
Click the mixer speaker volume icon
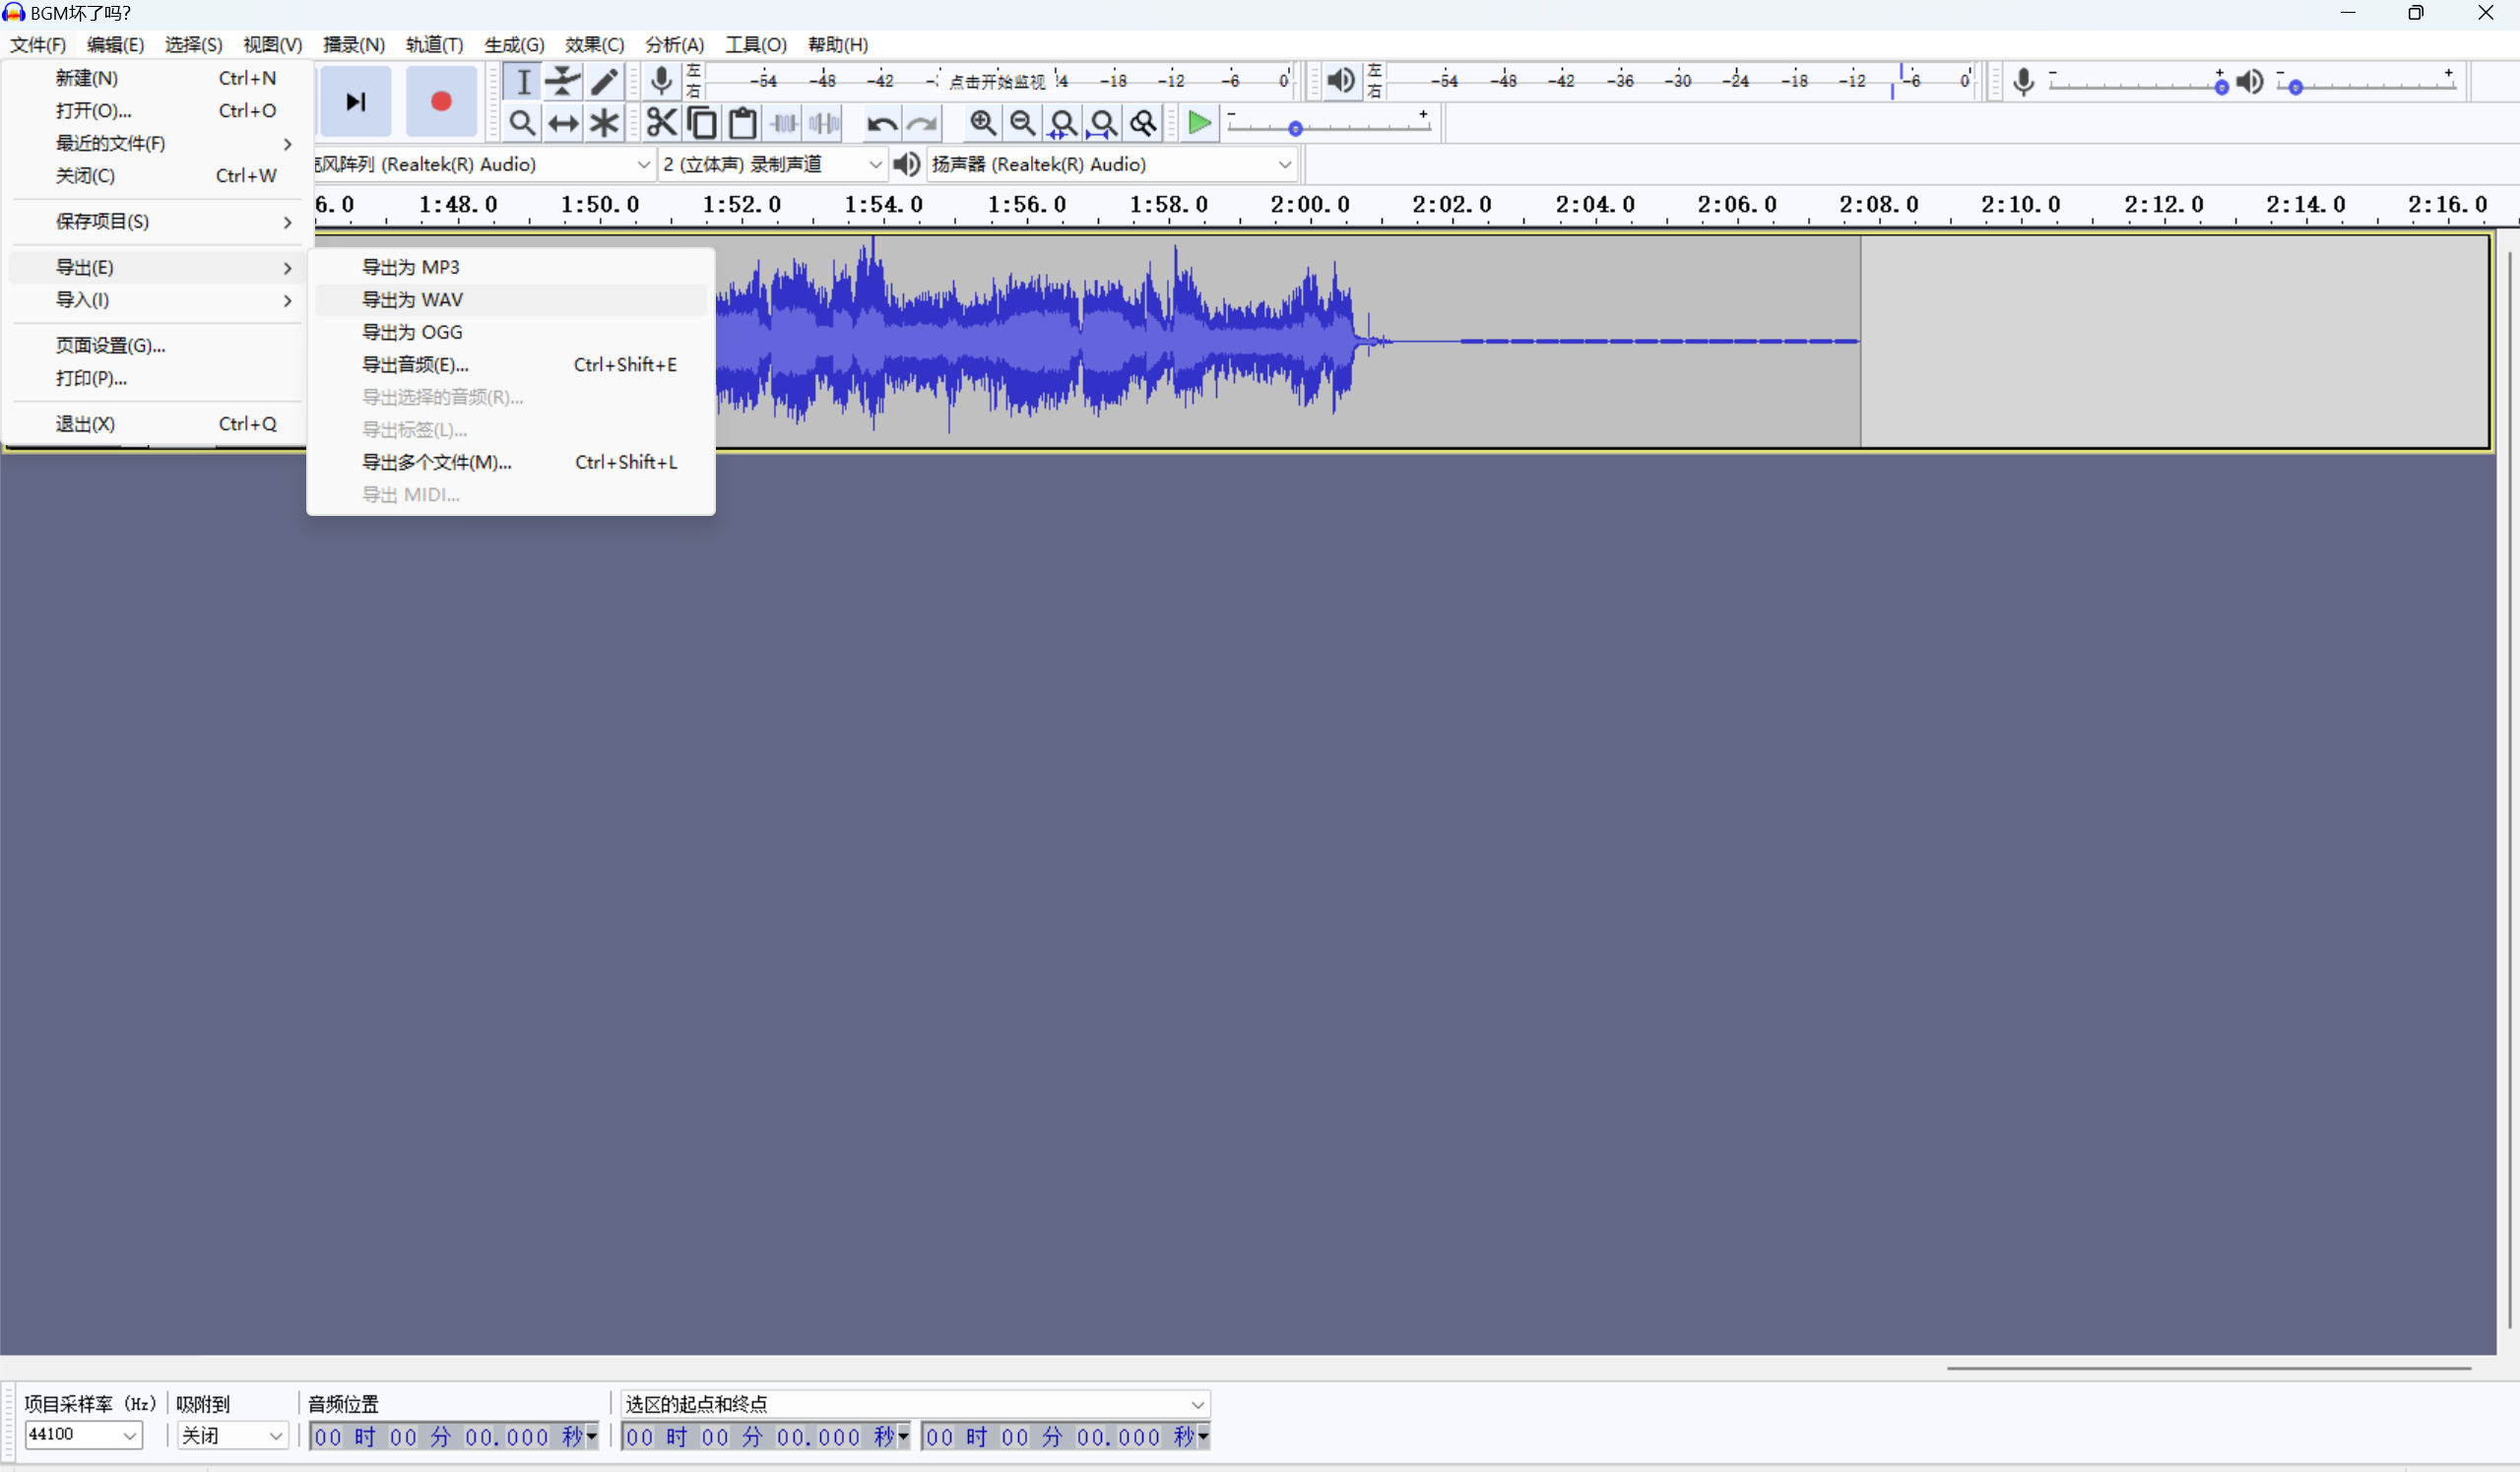(2250, 81)
